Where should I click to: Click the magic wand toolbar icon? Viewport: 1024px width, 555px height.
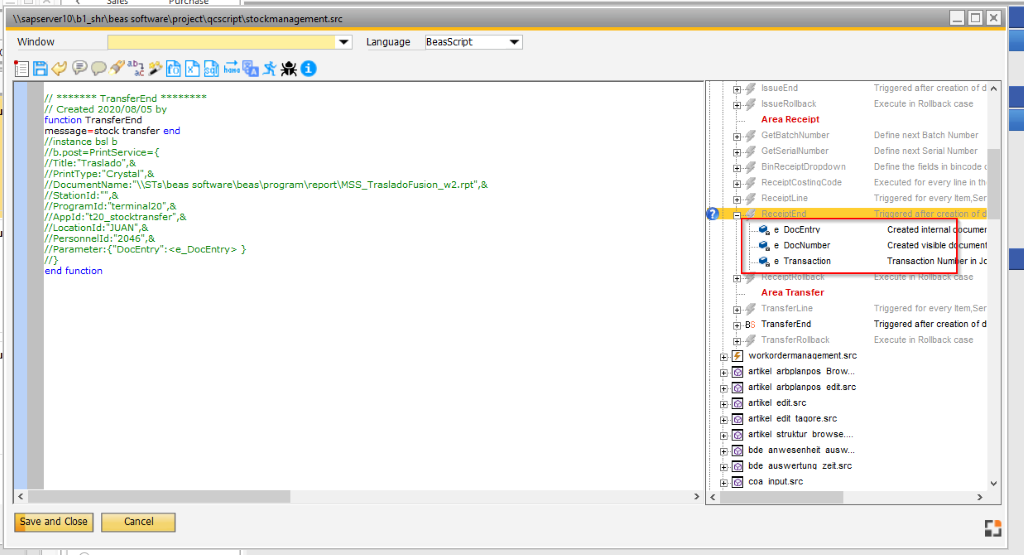pyautogui.click(x=155, y=69)
